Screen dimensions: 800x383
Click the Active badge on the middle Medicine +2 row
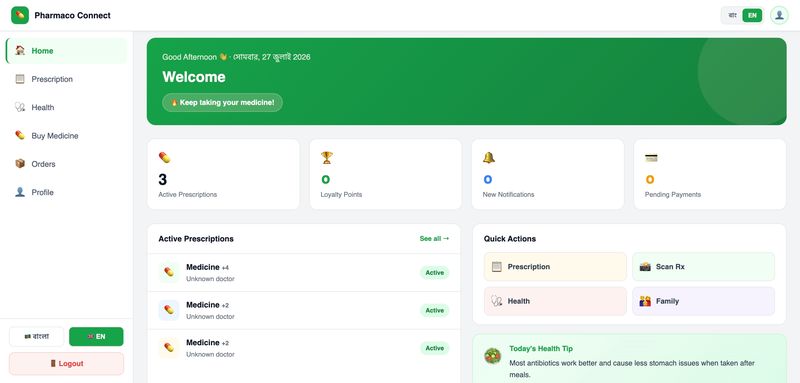coord(435,311)
